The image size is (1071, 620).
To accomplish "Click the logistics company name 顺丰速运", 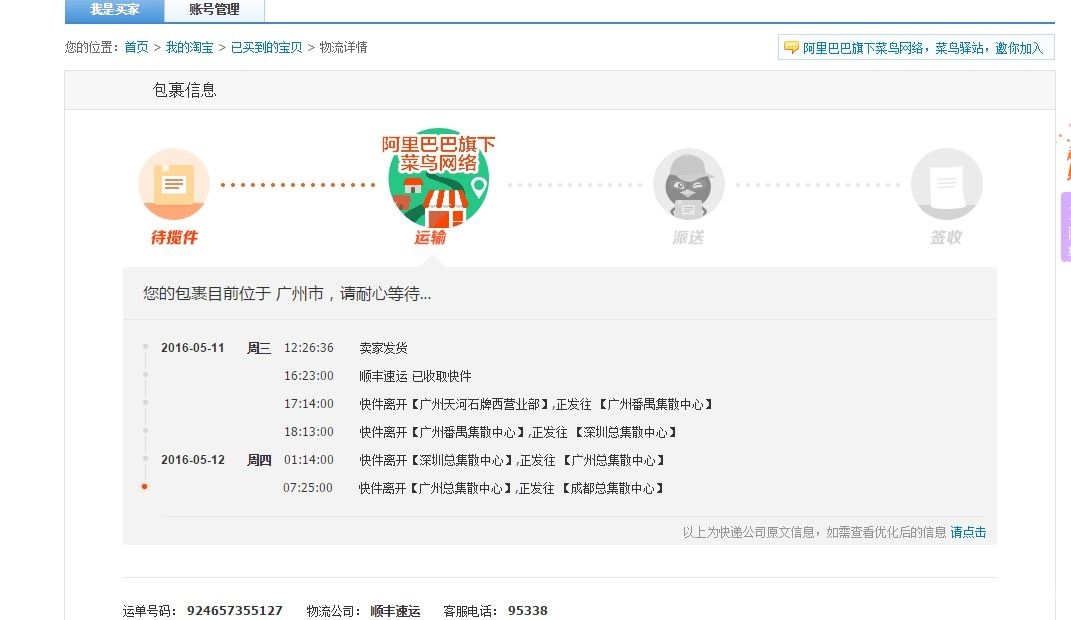I will tap(395, 610).
